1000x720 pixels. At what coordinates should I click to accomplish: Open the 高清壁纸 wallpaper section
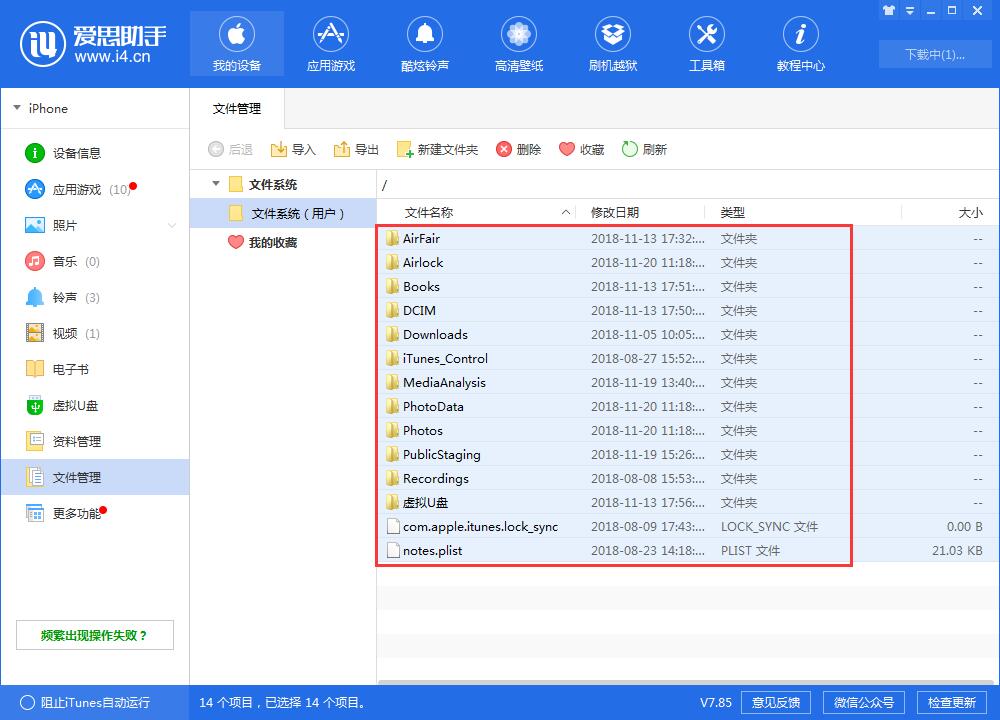(x=518, y=43)
